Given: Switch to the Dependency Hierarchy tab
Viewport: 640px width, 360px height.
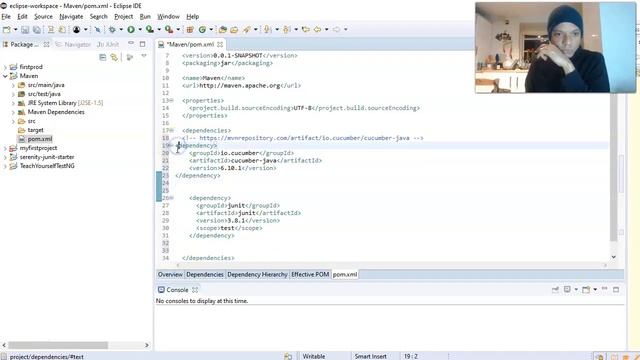Looking at the screenshot, I should [x=257, y=275].
